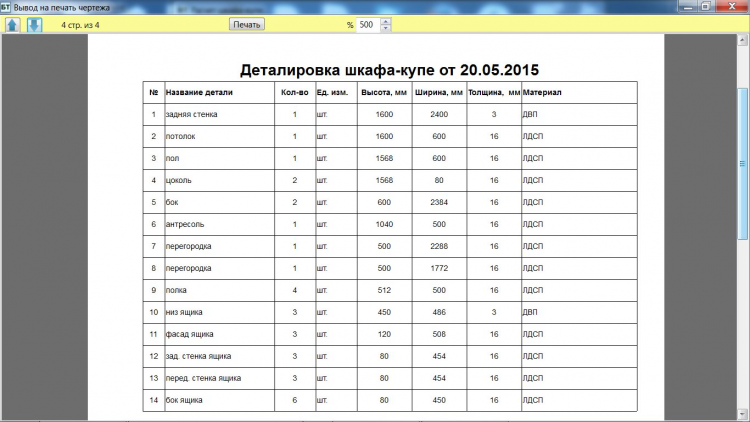Click the '№' column header
Screen dimensions: 750x422
pos(154,92)
